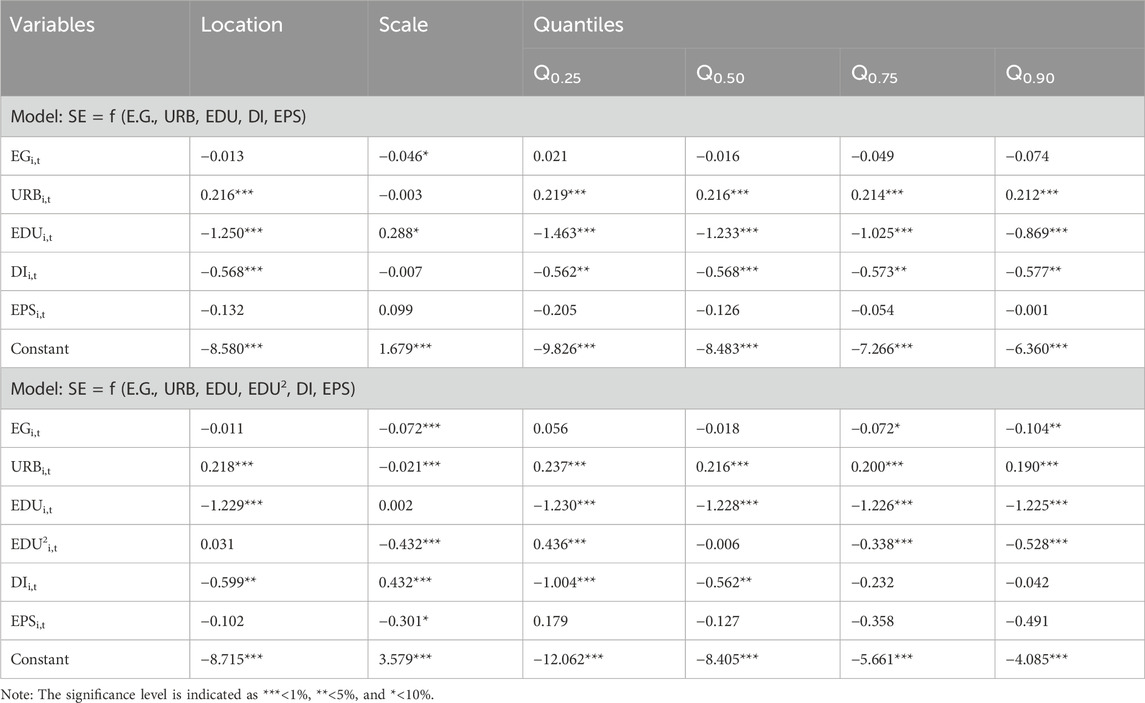
Task: Click the cell −0.528***
Action: (x=1037, y=545)
